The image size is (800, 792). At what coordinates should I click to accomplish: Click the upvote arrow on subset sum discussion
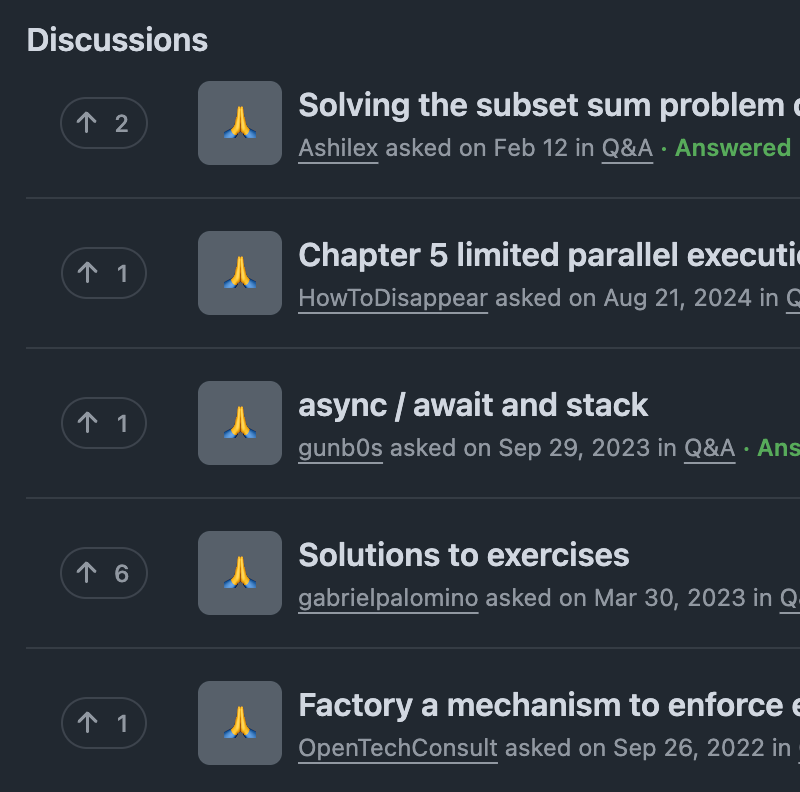[x=103, y=123]
